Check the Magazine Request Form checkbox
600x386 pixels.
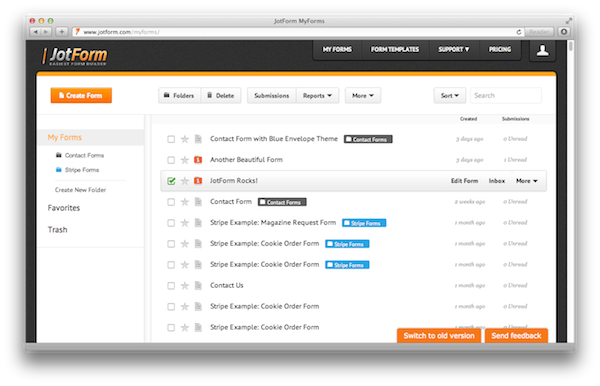pos(171,223)
